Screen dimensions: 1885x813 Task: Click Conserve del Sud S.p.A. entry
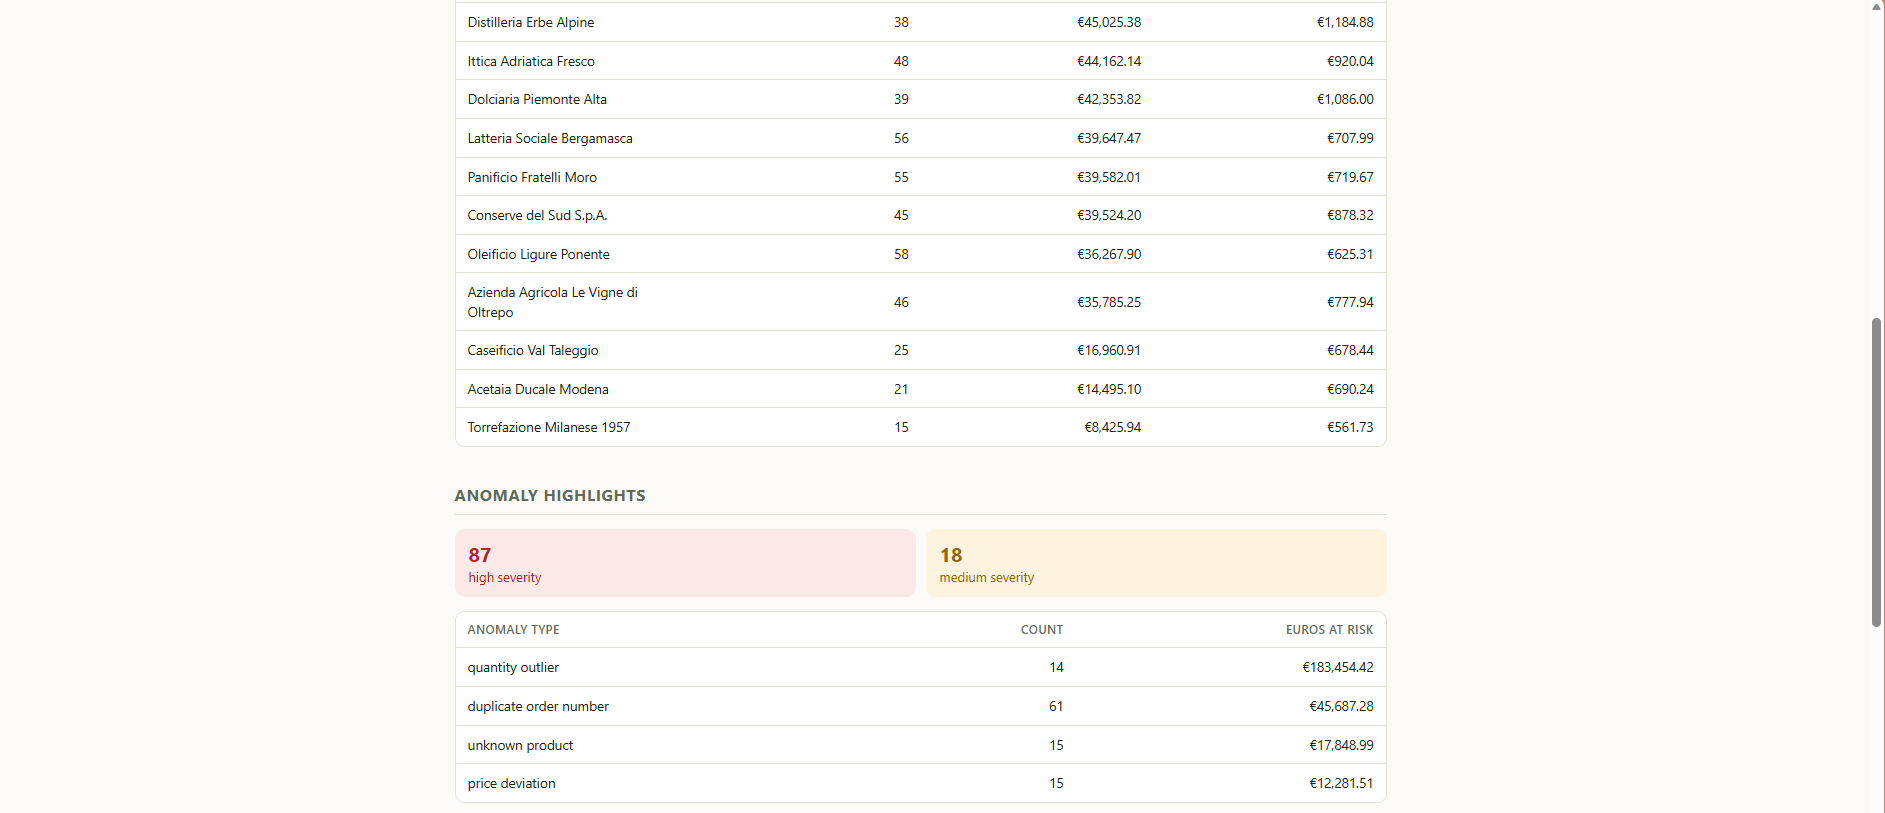tap(537, 215)
